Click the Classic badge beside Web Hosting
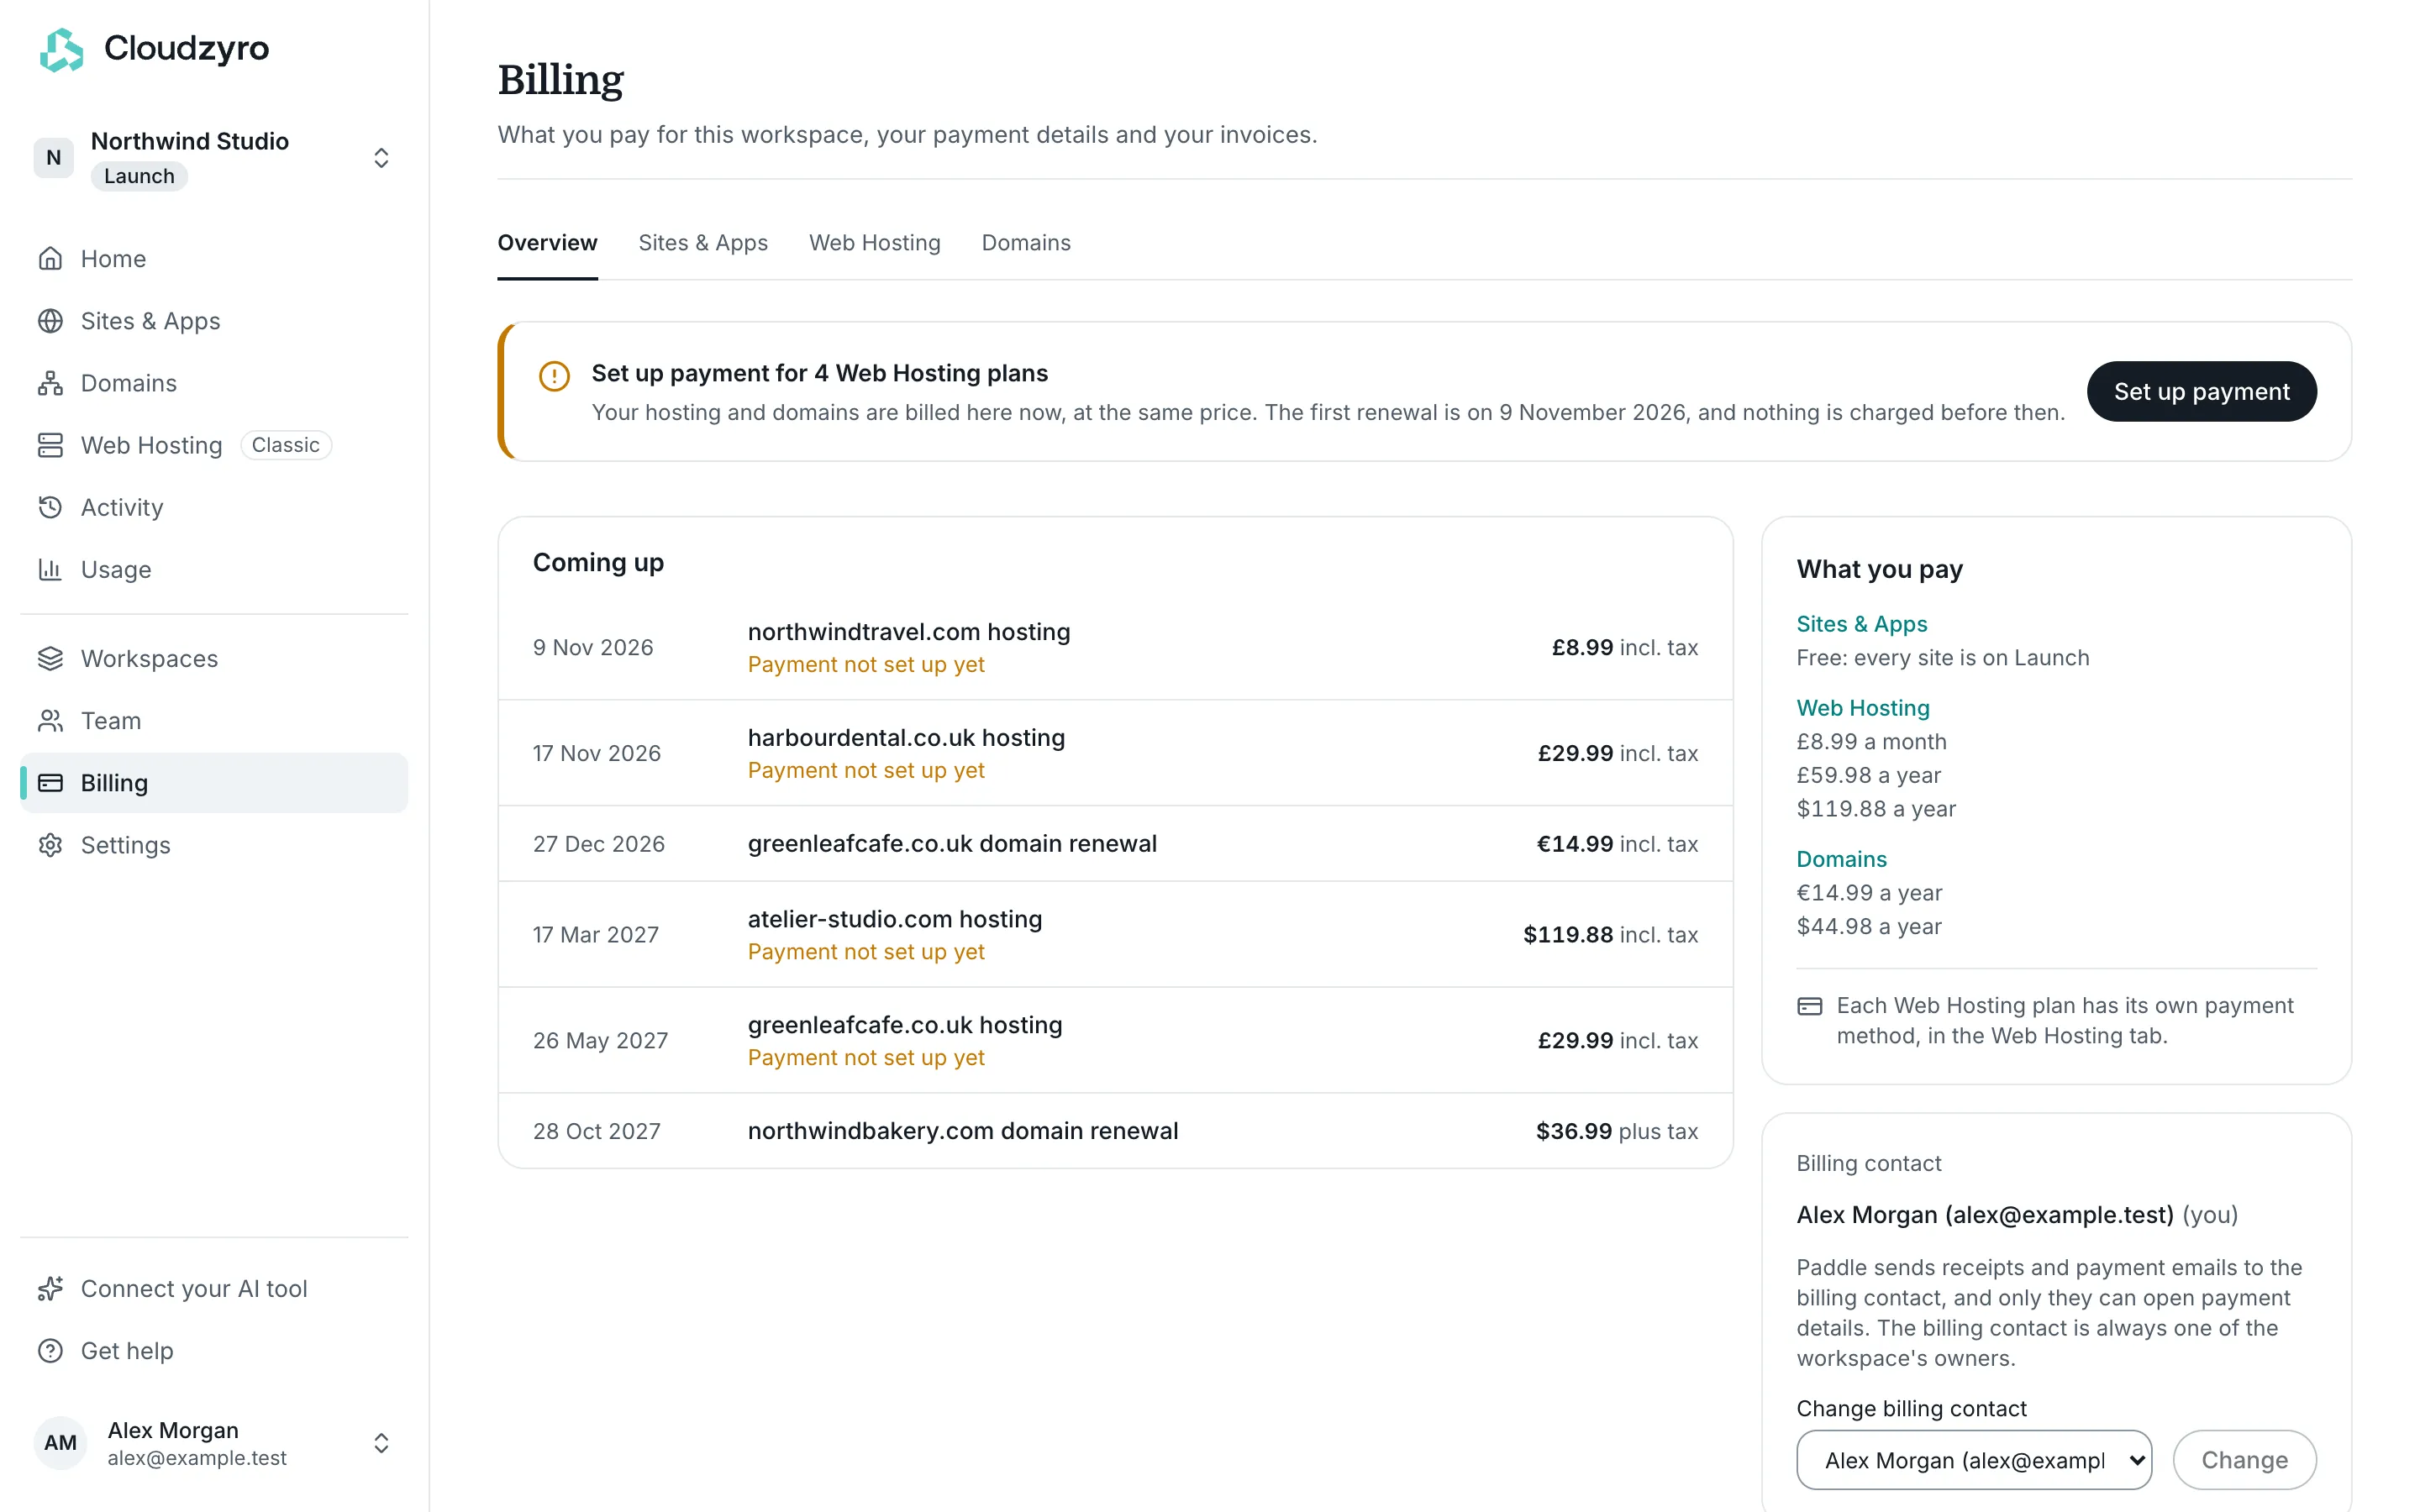2420x1512 pixels. pyautogui.click(x=286, y=445)
